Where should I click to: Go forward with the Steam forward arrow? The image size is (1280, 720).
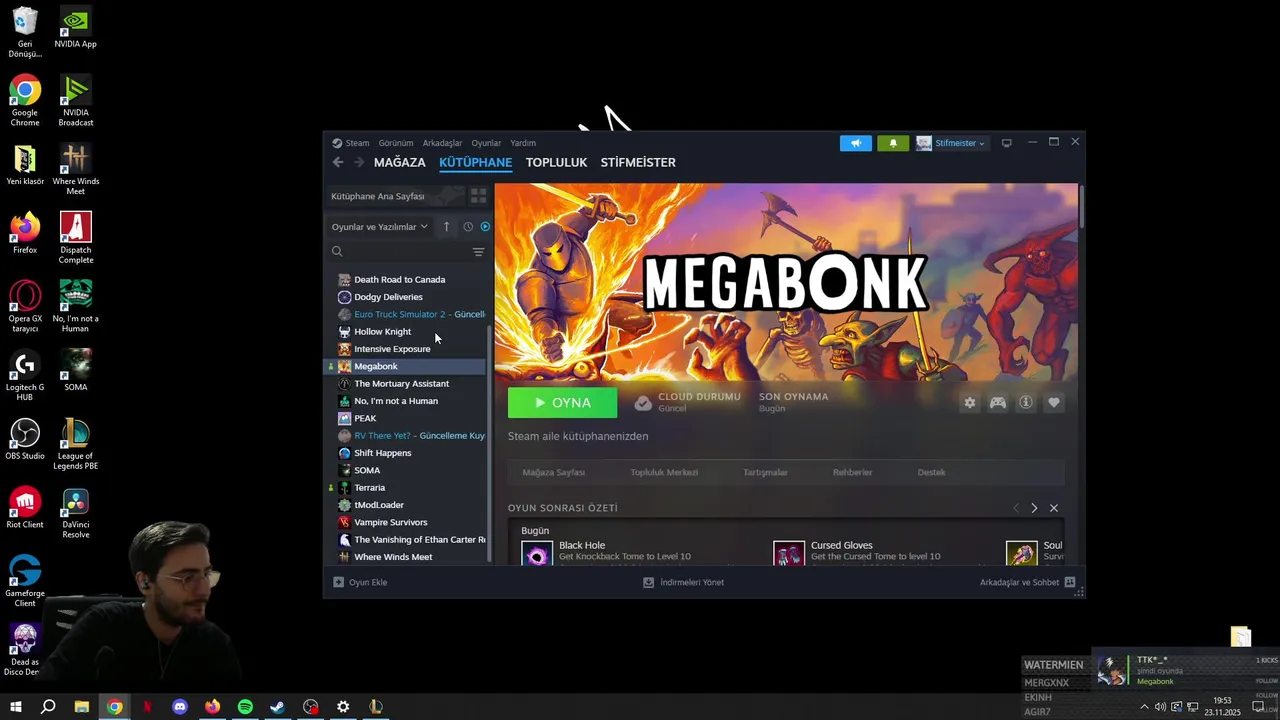(359, 162)
